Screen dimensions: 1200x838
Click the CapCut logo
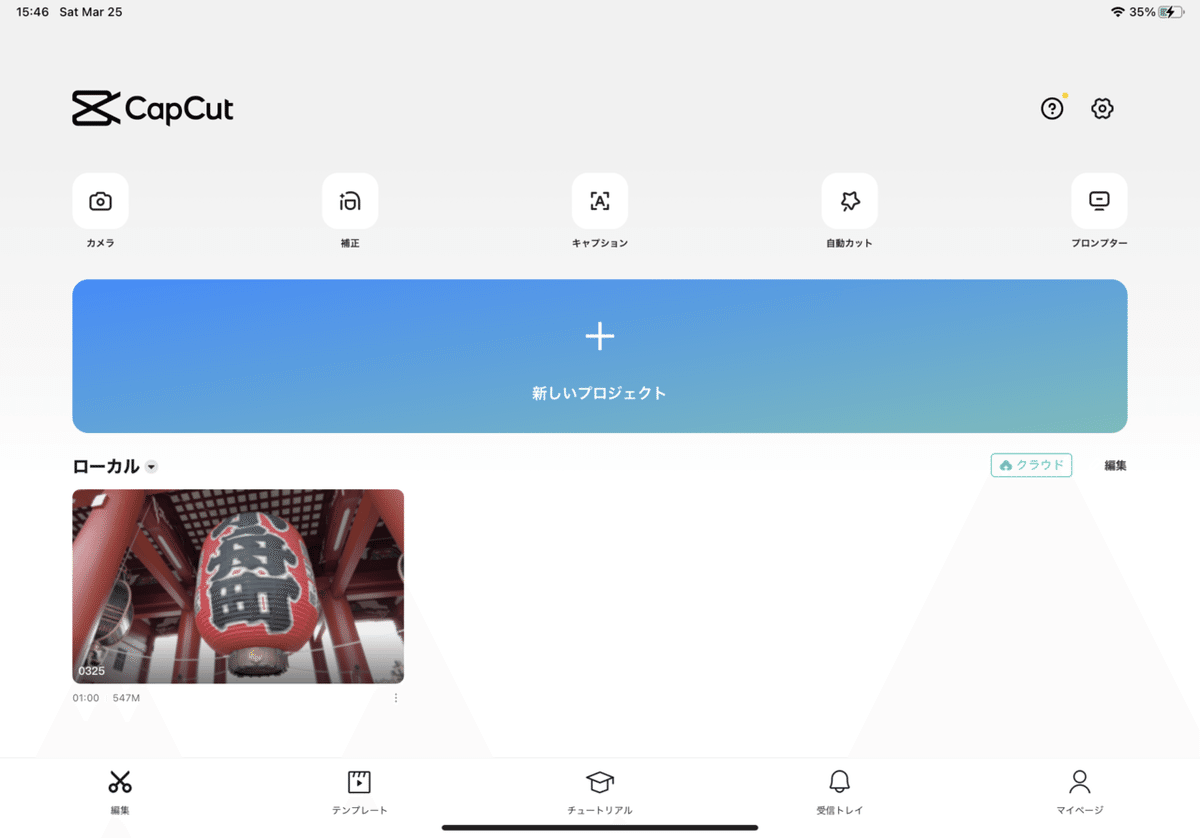point(153,109)
